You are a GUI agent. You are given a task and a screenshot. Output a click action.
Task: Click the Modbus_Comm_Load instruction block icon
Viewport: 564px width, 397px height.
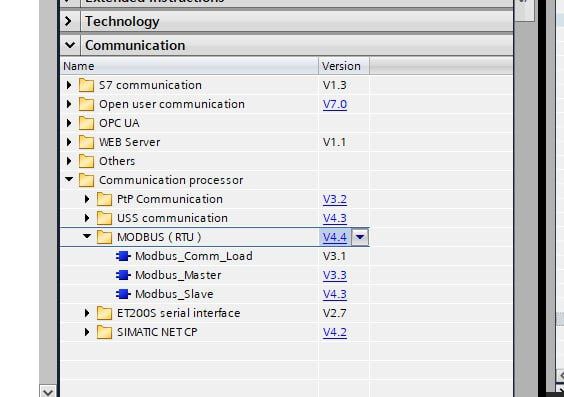coord(123,256)
